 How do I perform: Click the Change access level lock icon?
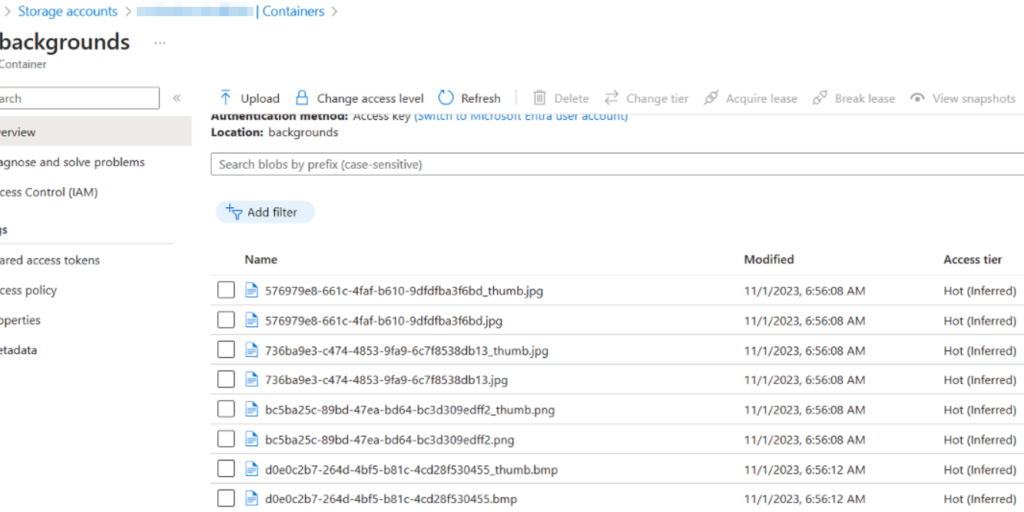coord(301,98)
